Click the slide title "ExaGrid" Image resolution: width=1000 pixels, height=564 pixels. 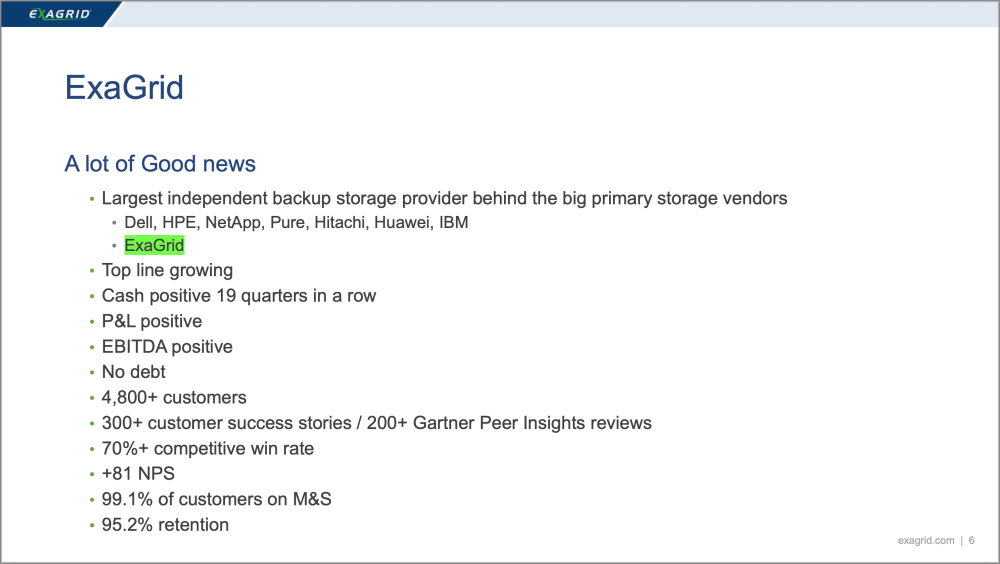[x=124, y=88]
